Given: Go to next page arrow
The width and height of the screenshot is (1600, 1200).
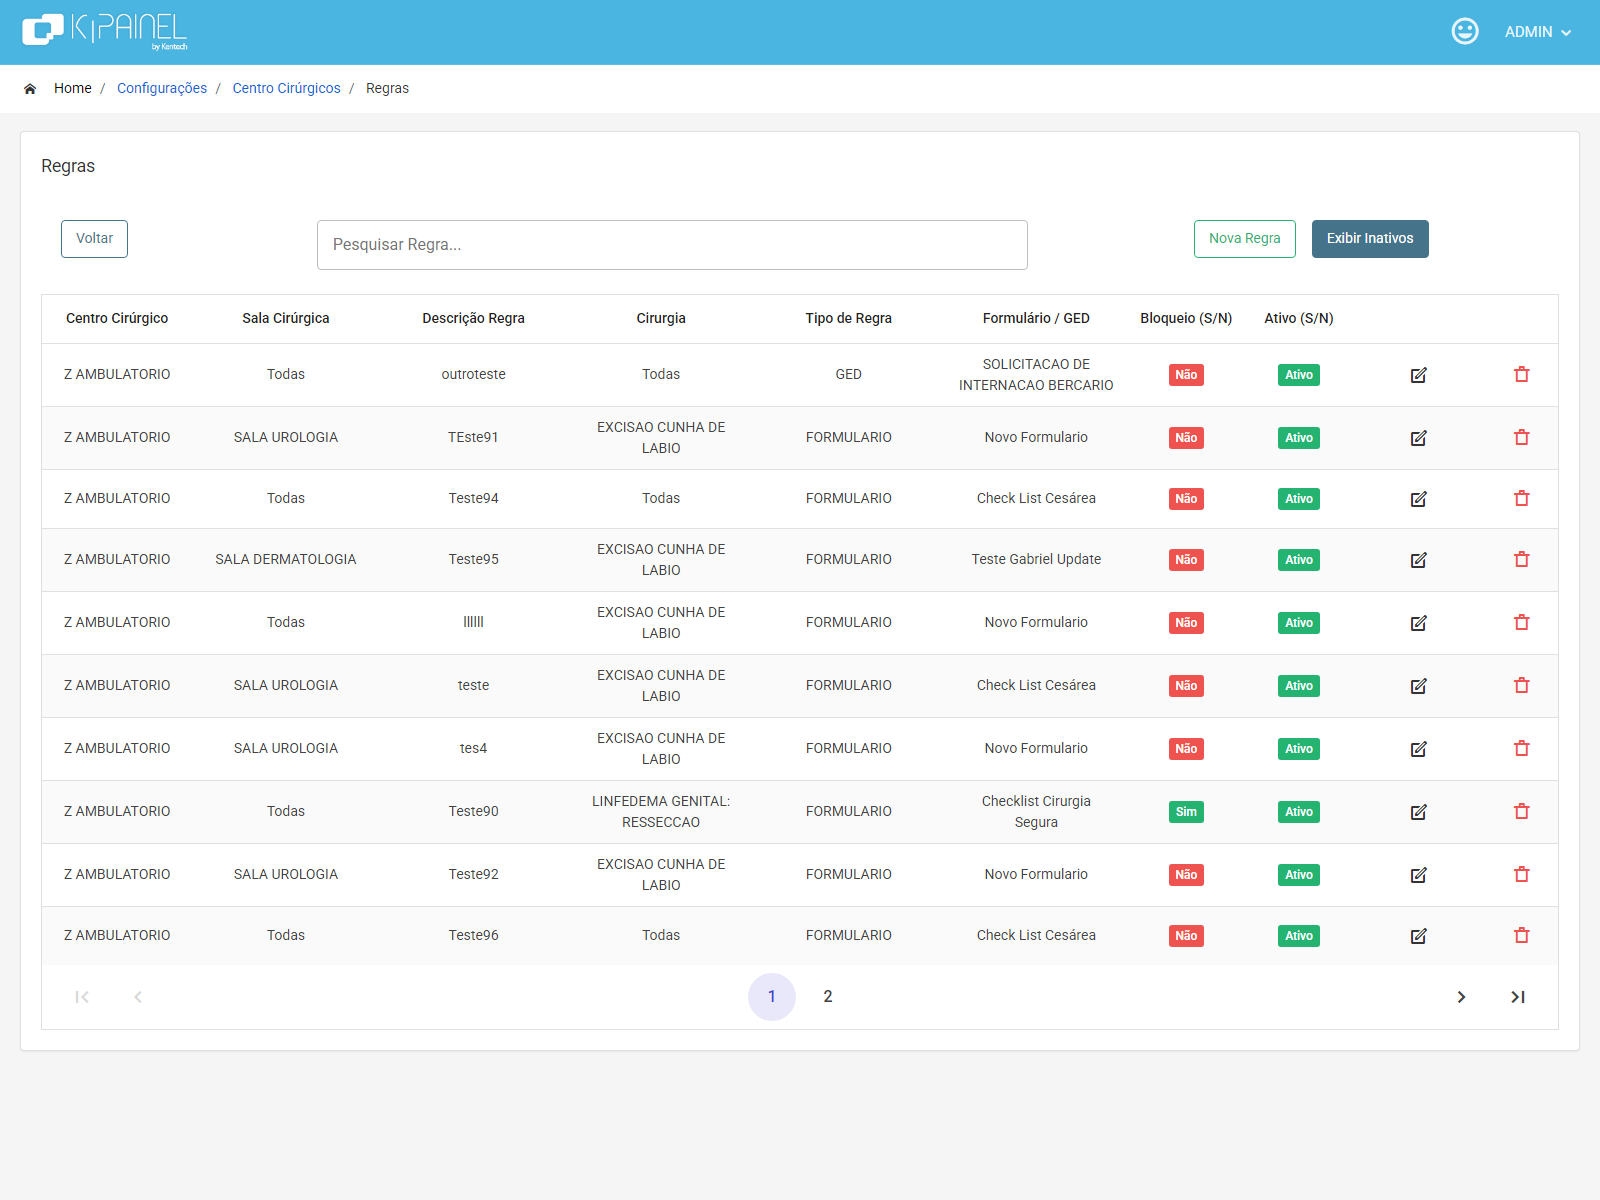Looking at the screenshot, I should pos(1461,997).
